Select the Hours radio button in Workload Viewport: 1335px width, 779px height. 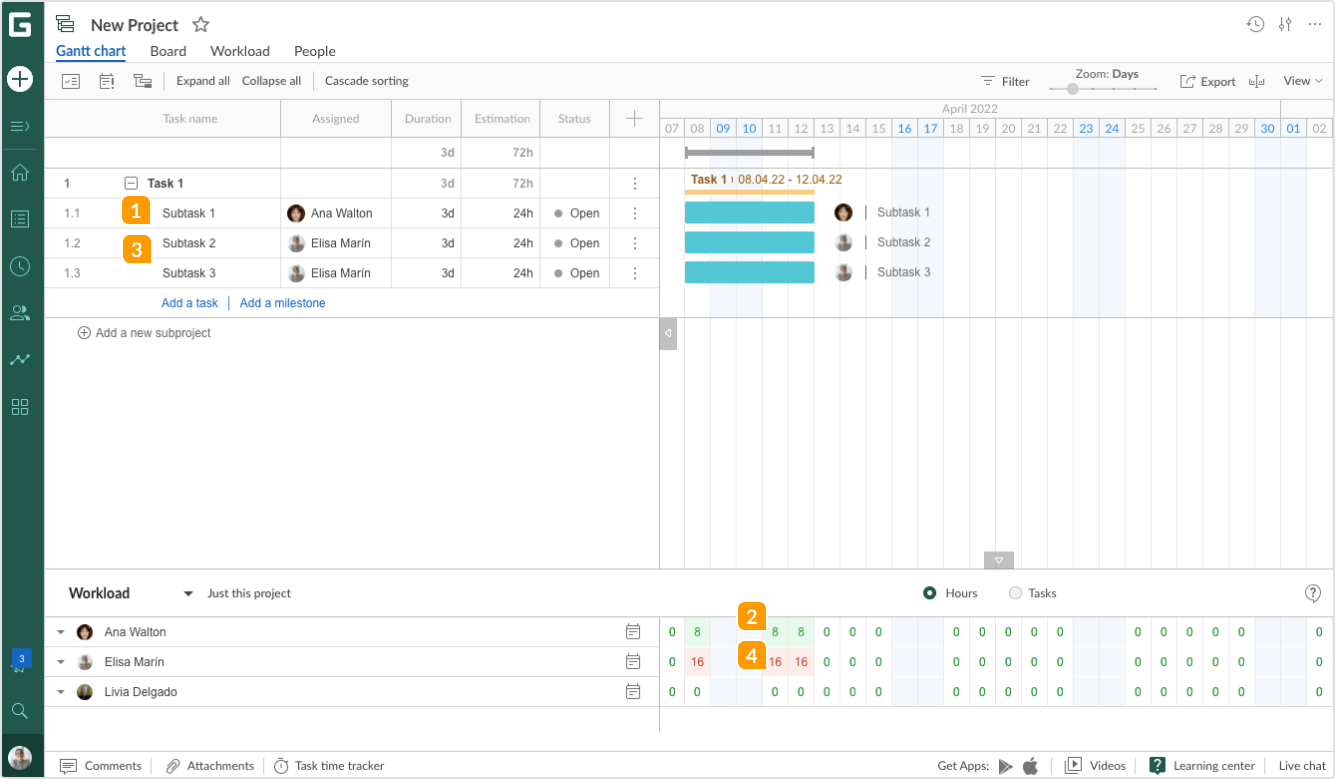[927, 592]
